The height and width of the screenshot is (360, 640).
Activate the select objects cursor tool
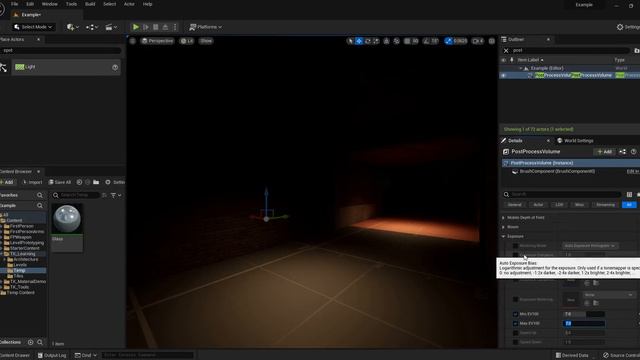coord(350,41)
